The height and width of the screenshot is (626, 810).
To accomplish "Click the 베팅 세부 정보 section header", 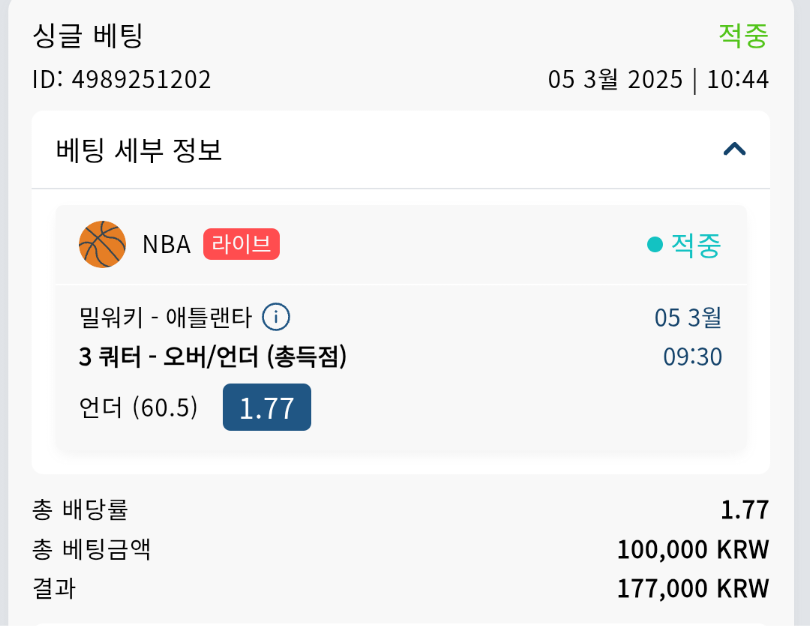I will 140,150.
